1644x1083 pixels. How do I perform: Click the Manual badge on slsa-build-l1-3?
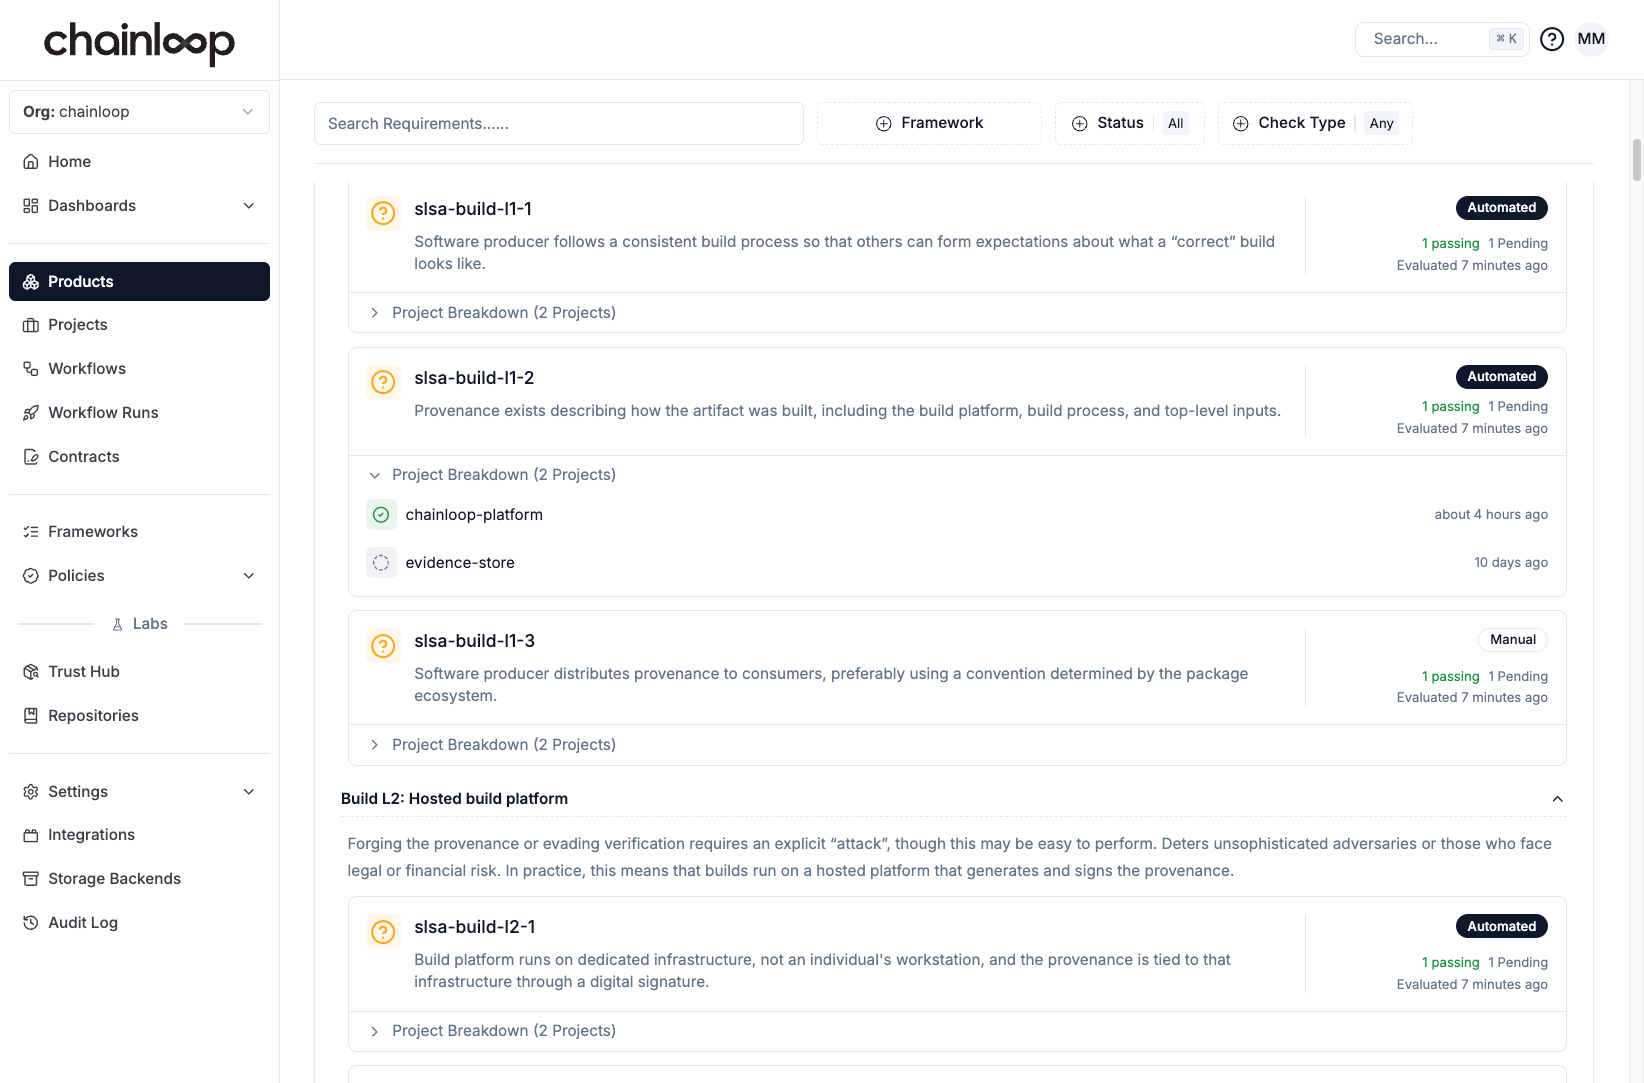1513,640
